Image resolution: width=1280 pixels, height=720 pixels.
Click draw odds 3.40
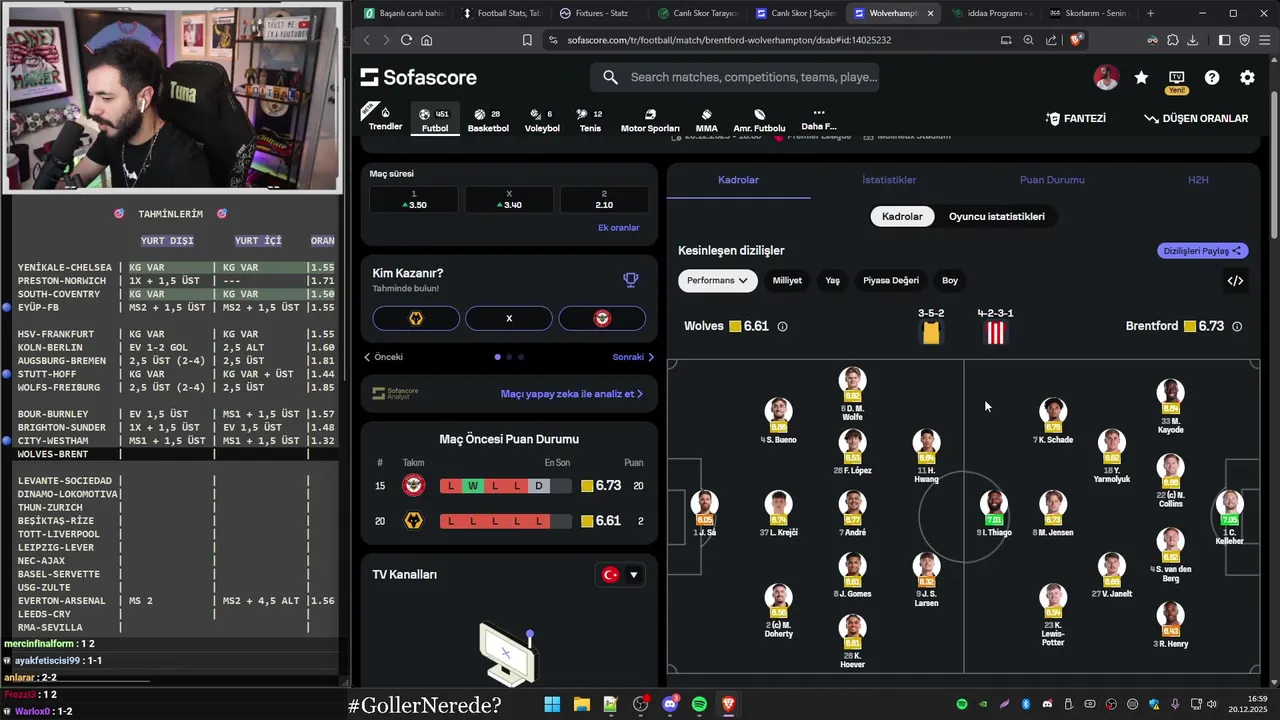(509, 199)
